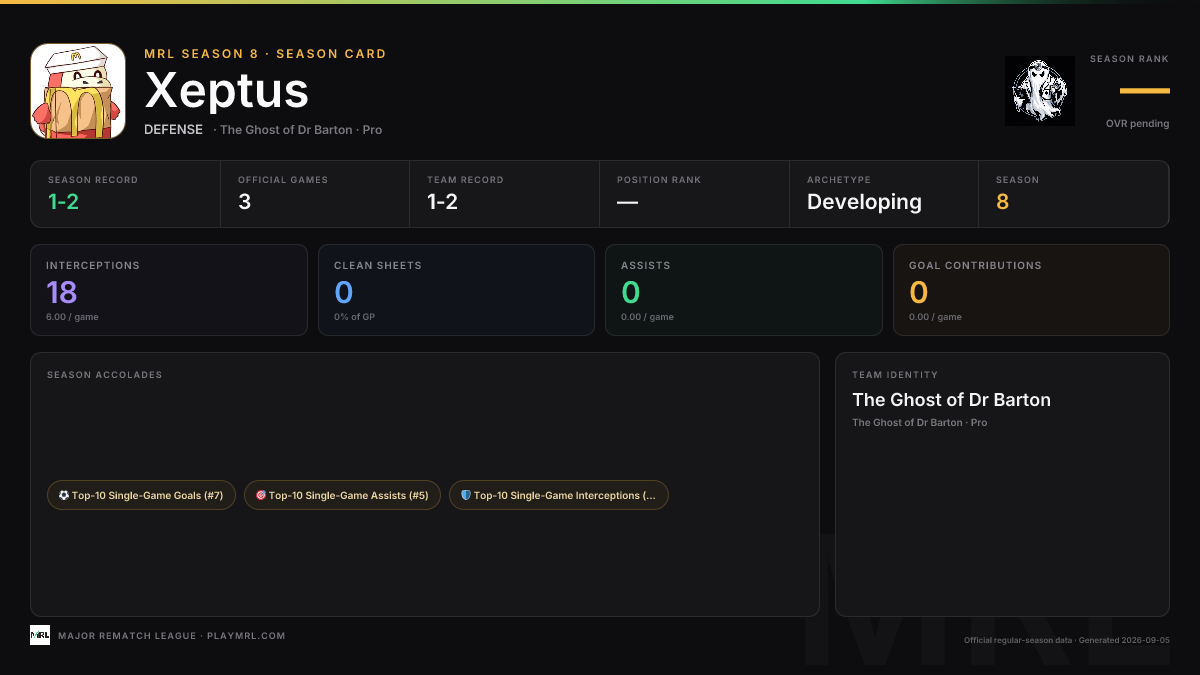Click the Team Identity heading
Screen dimensions: 1200x675
895,375
